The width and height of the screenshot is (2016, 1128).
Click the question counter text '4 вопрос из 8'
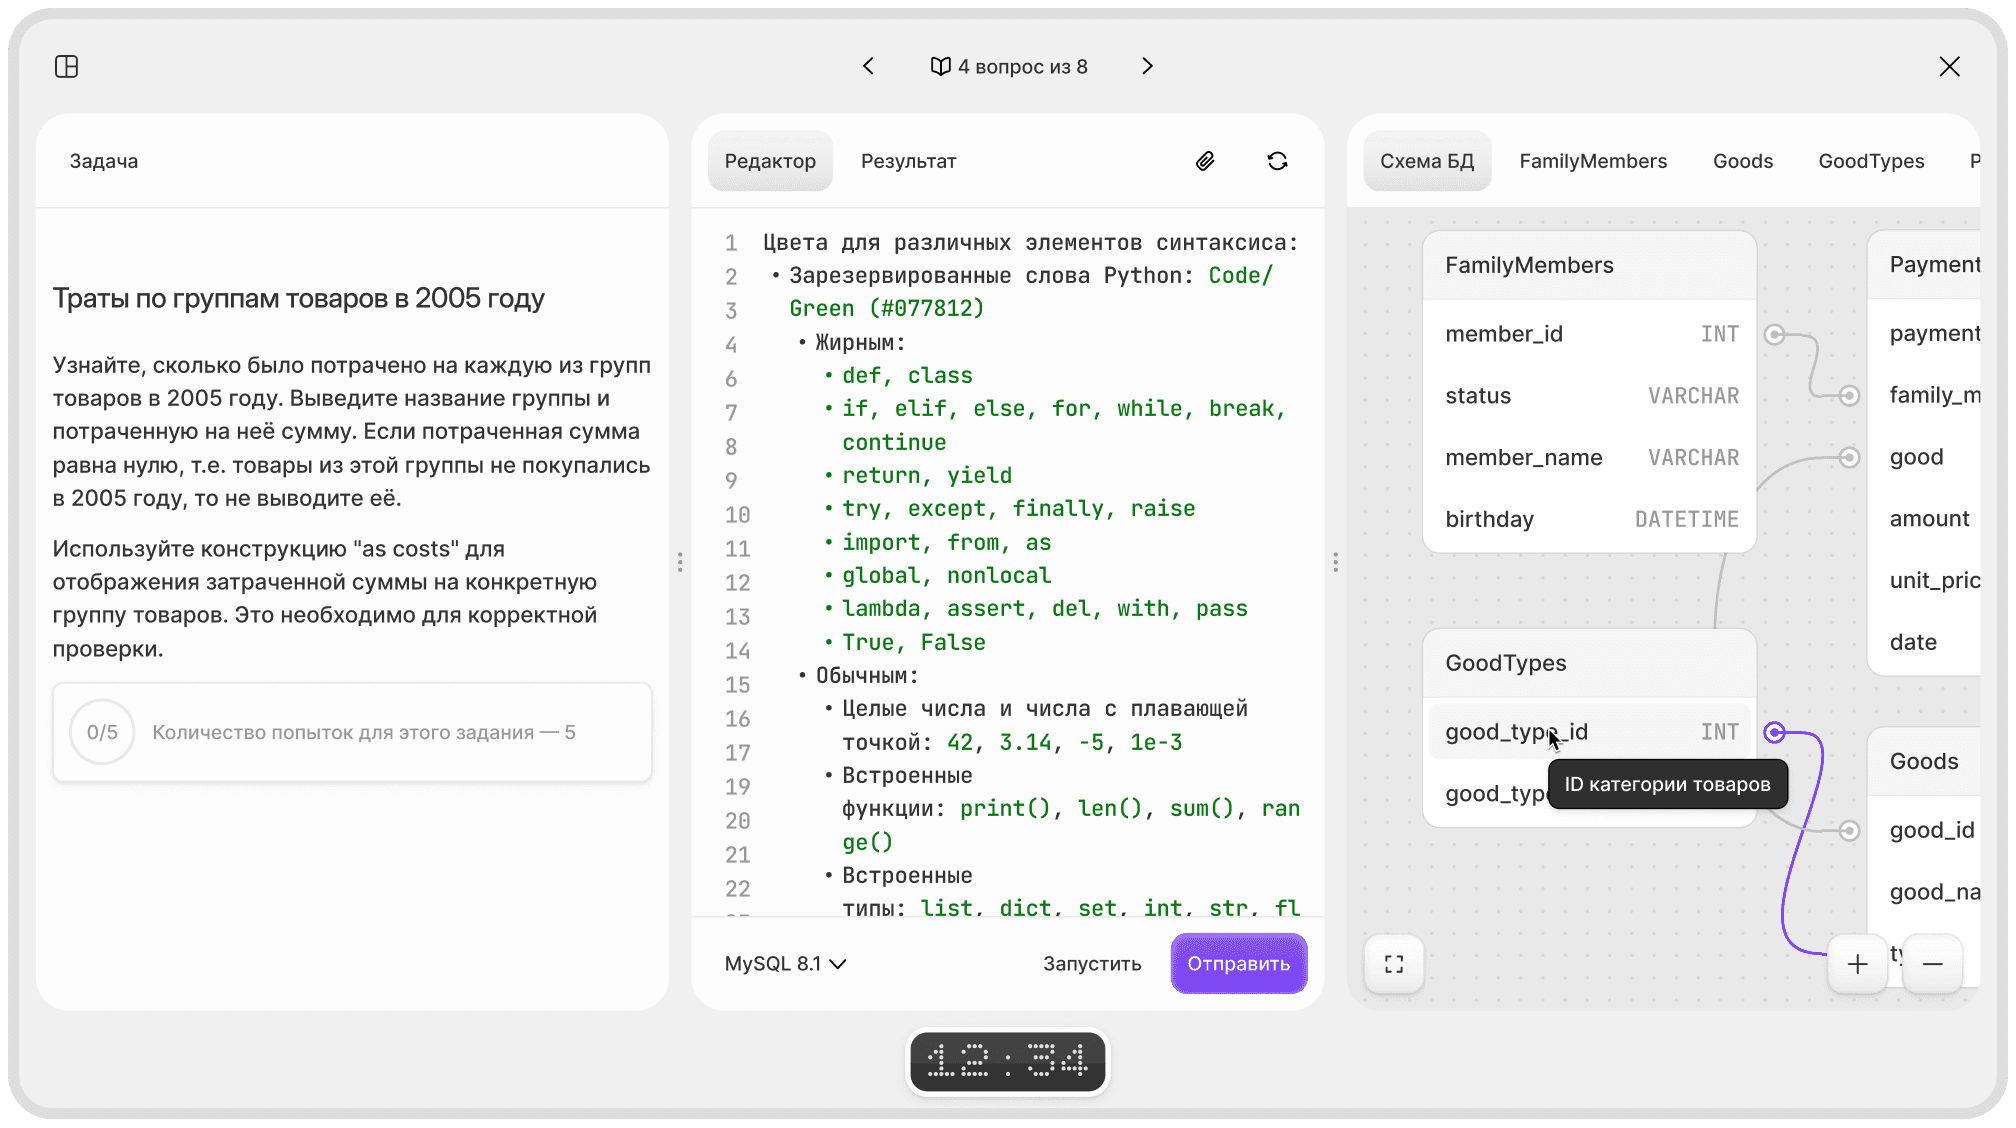(1023, 66)
